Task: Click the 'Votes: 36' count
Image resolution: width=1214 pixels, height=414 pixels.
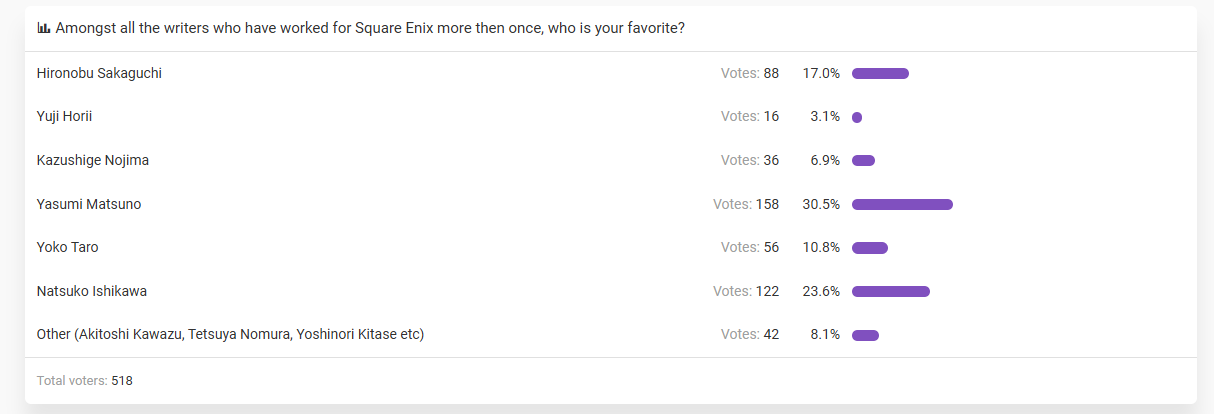Action: tap(750, 160)
